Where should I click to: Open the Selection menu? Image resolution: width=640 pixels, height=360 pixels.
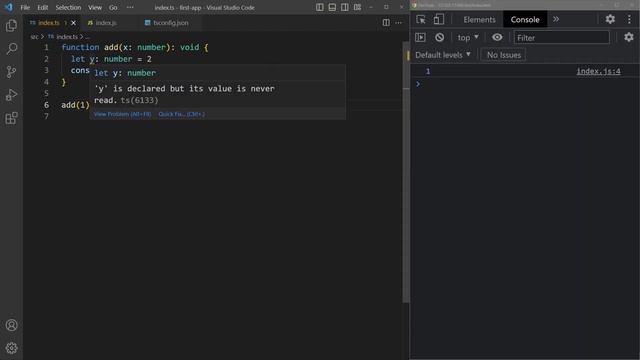click(x=68, y=7)
